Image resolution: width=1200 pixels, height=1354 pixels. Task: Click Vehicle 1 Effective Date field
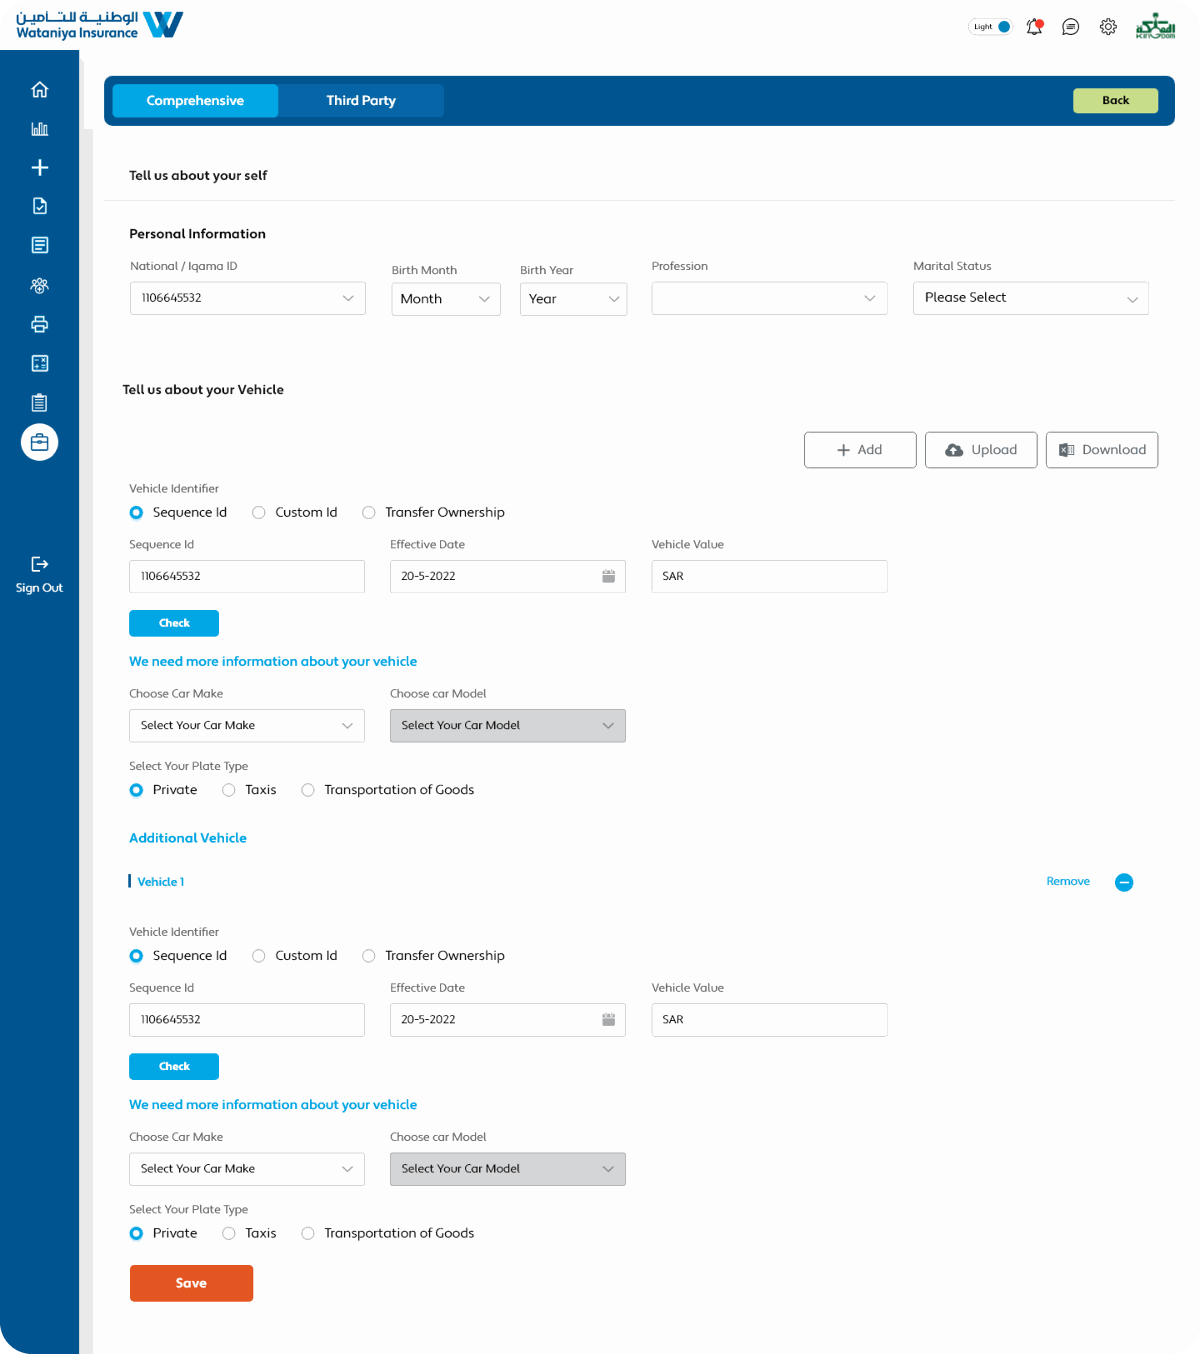tap(507, 1019)
